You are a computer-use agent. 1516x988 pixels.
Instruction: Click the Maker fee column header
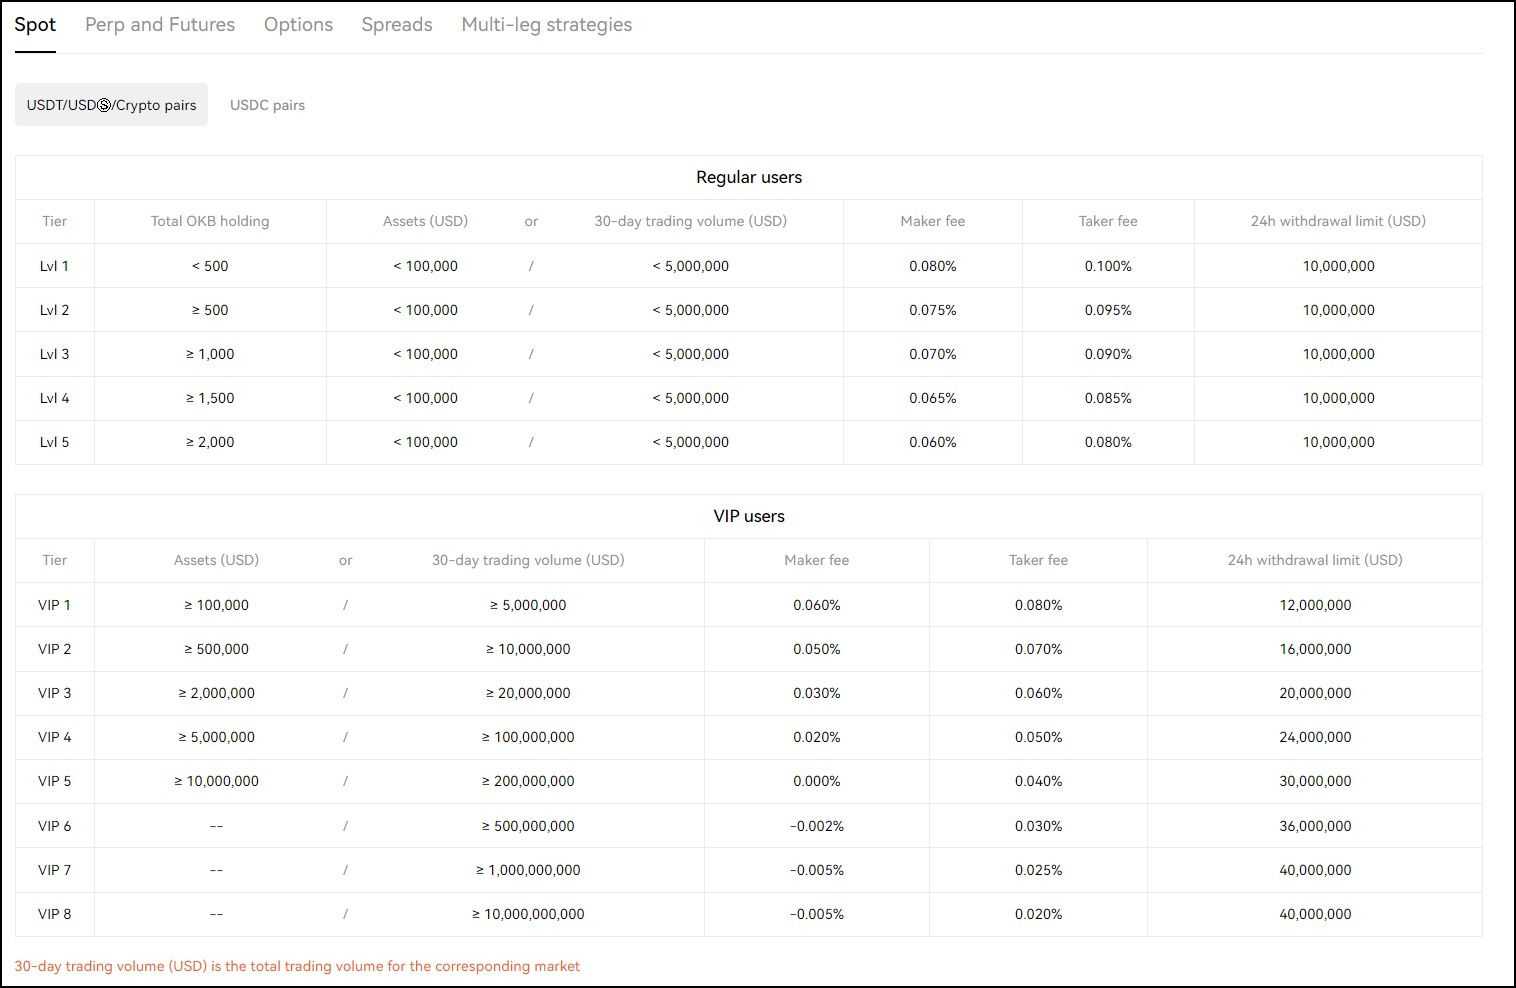931,221
